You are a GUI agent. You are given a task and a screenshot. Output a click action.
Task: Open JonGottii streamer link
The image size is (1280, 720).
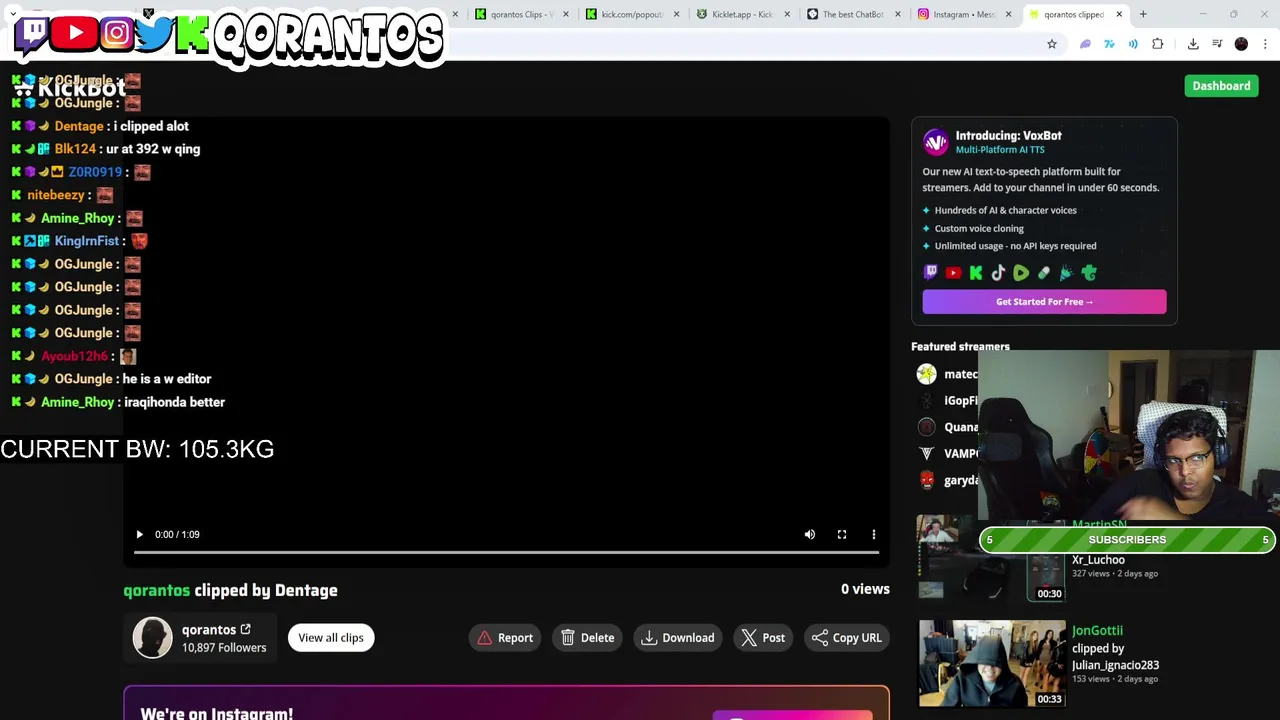coord(1097,631)
